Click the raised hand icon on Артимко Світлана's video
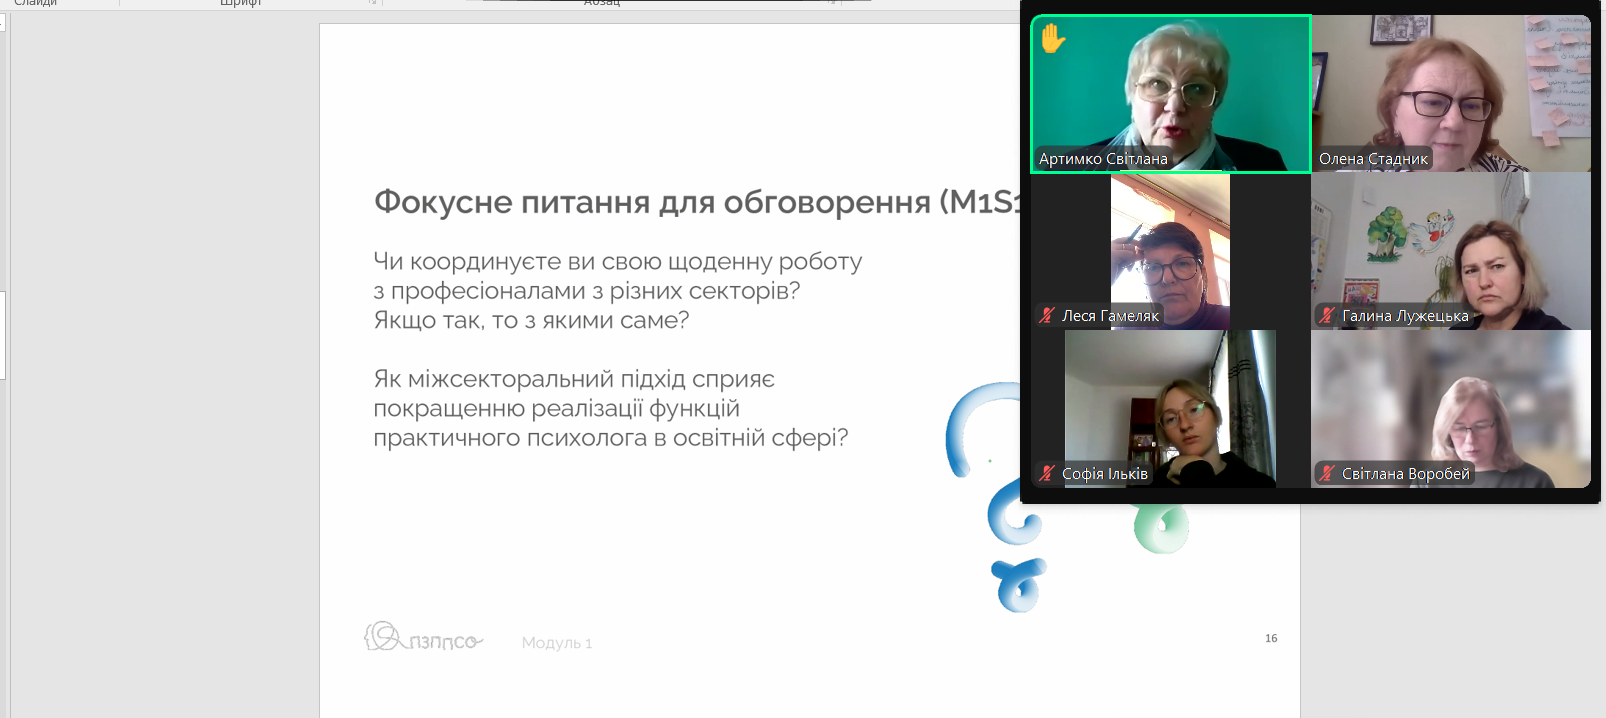Viewport: 1606px width, 718px height. click(1053, 39)
